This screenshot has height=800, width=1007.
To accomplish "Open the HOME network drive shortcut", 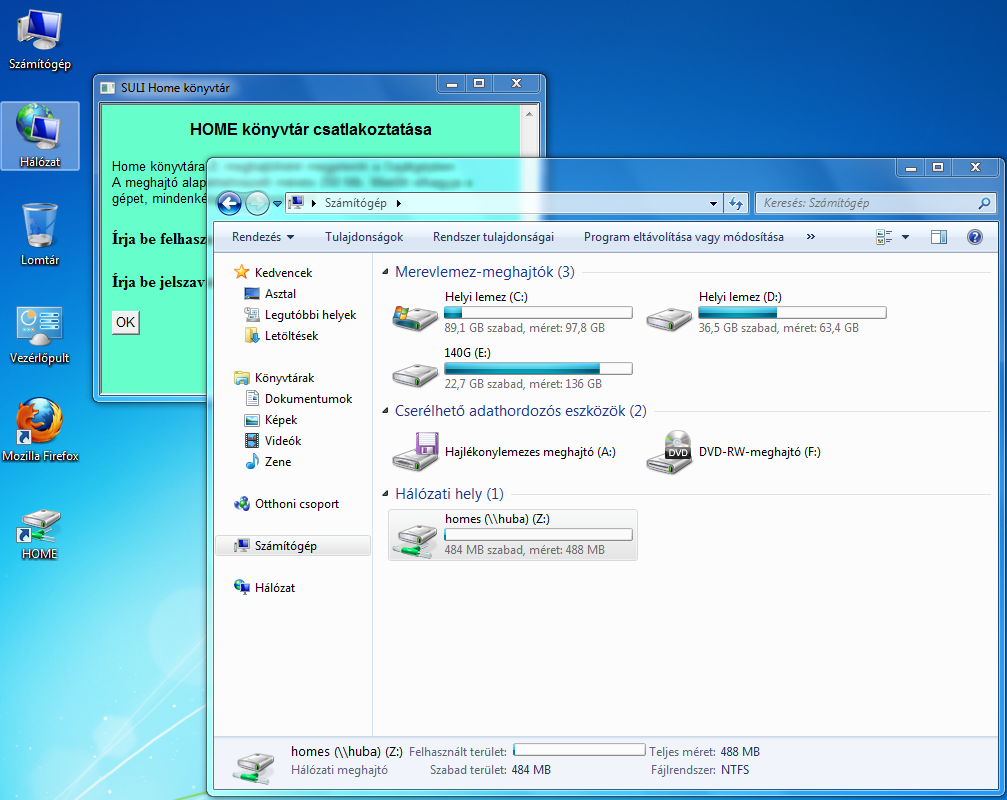I will coord(40,530).
